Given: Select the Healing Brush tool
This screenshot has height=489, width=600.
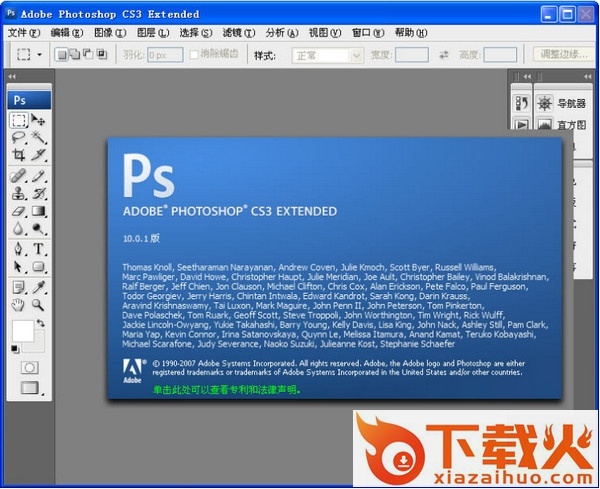Looking at the screenshot, I should pyautogui.click(x=18, y=176).
